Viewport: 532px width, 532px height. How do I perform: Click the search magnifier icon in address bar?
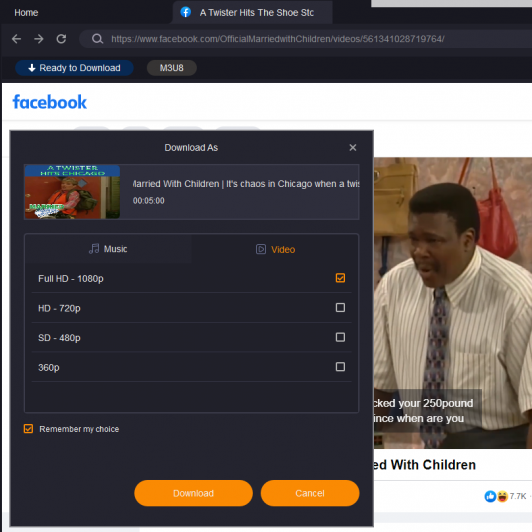pos(97,39)
